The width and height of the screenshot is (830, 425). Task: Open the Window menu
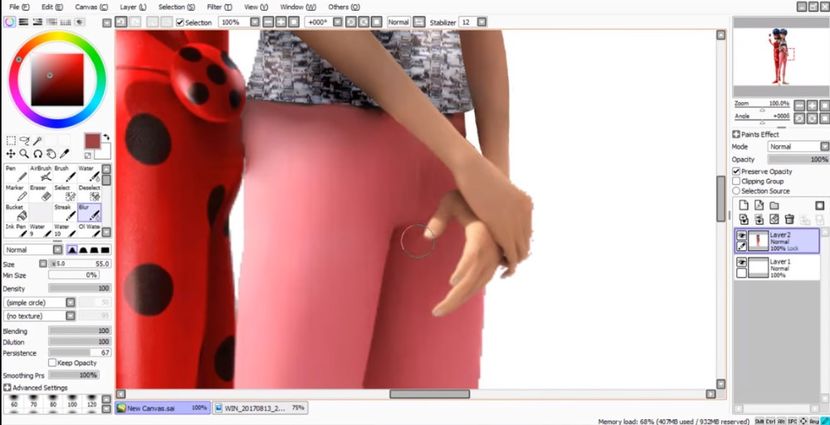(295, 7)
